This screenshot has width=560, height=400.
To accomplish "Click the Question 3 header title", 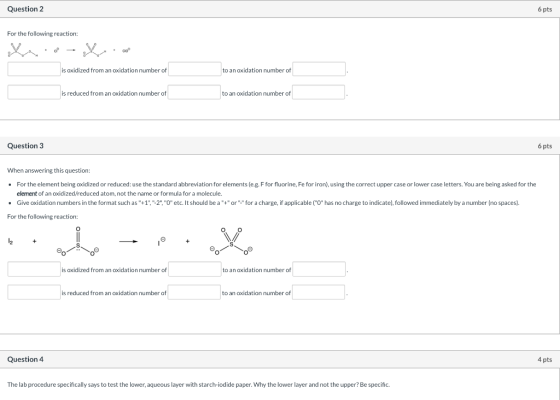I will click(25, 146).
